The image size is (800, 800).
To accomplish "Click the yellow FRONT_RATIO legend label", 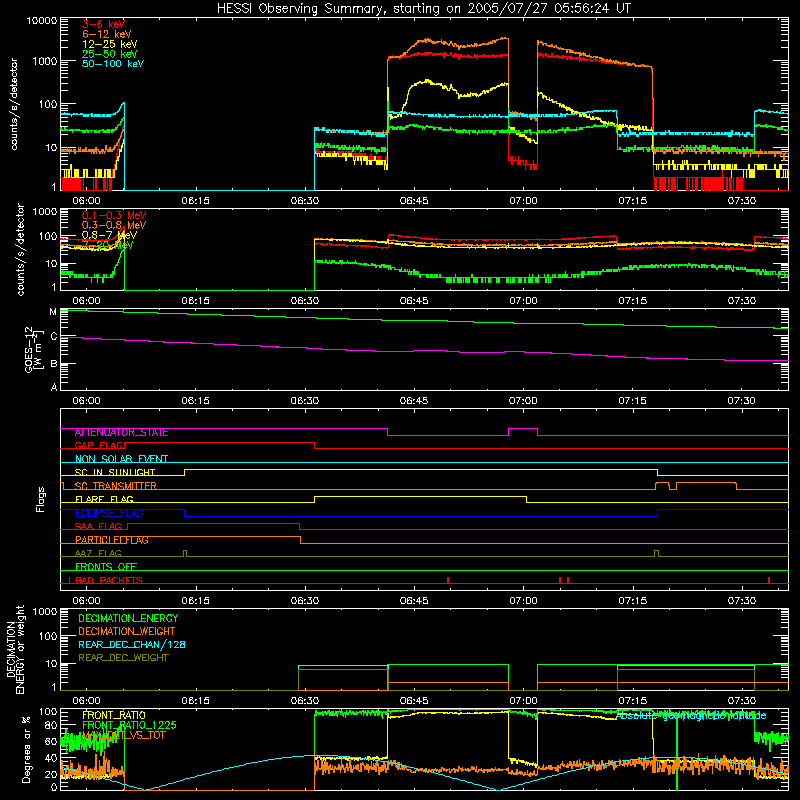I will [114, 716].
